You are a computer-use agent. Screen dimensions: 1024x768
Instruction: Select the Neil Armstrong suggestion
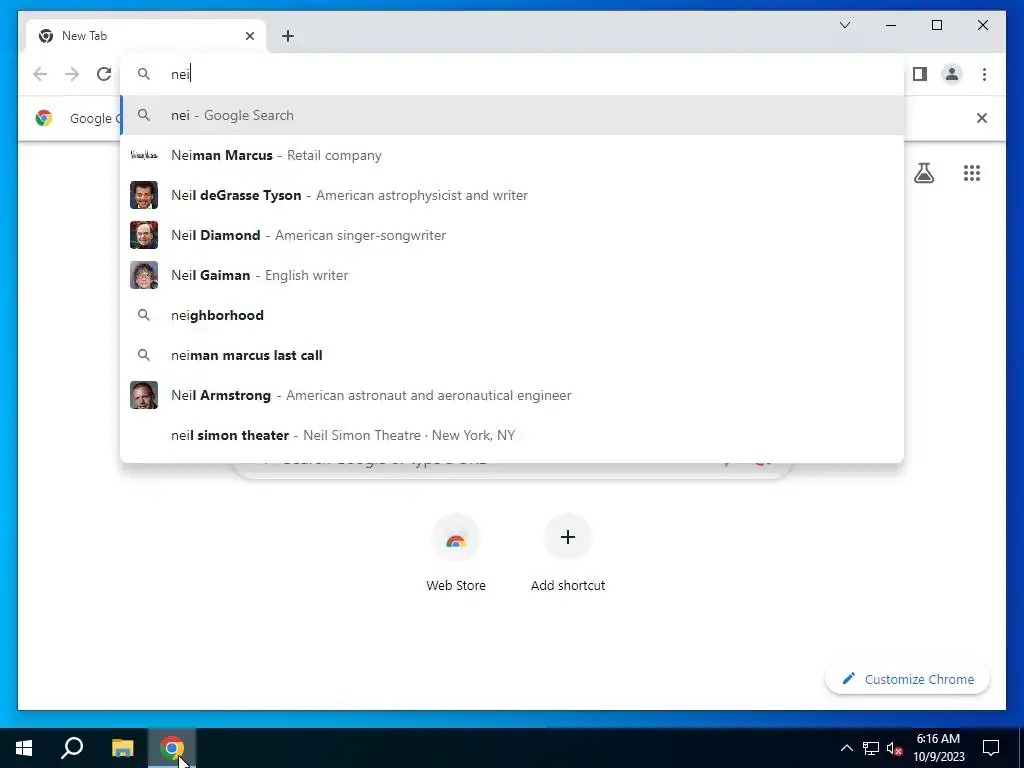click(512, 395)
